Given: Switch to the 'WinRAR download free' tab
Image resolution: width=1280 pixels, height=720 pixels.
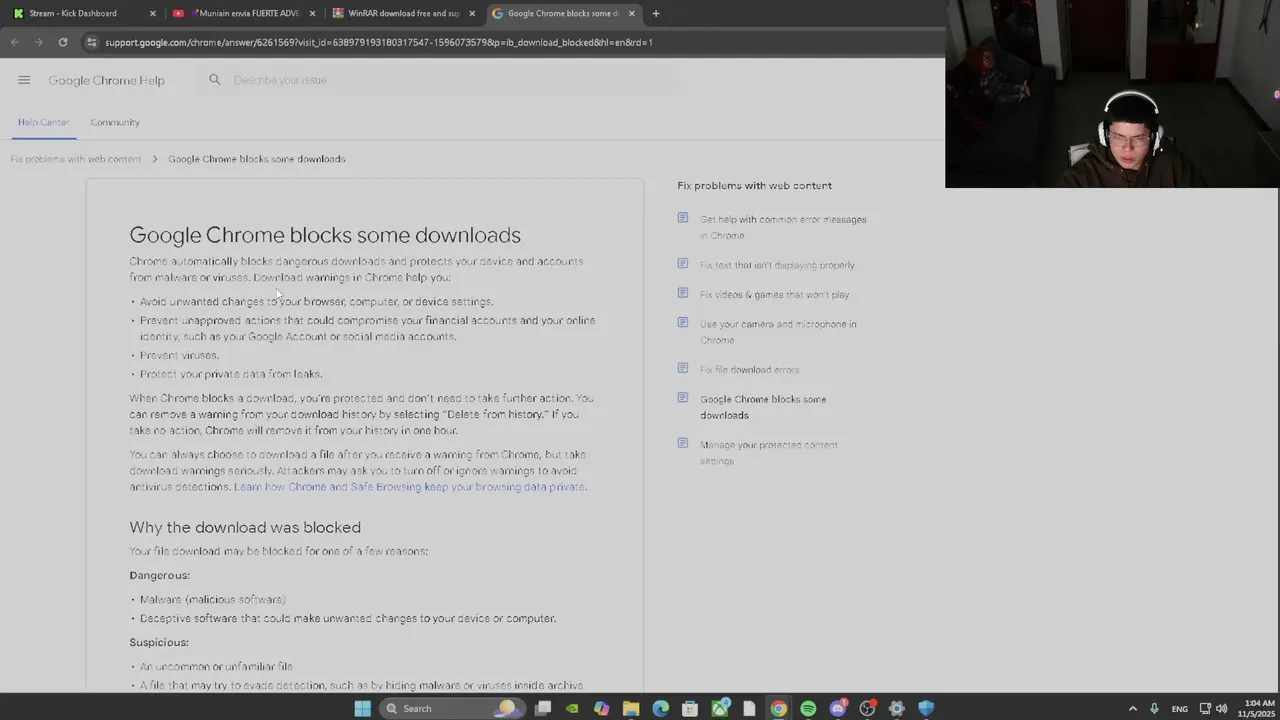Looking at the screenshot, I should point(403,13).
